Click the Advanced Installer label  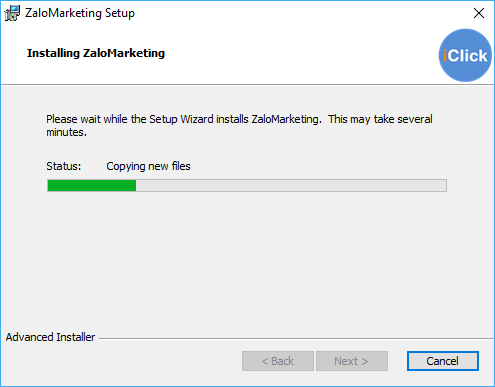click(x=50, y=337)
